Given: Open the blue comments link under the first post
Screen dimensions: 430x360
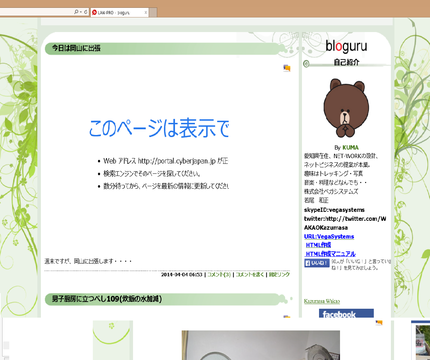Looking at the screenshot, I should click(x=219, y=274).
